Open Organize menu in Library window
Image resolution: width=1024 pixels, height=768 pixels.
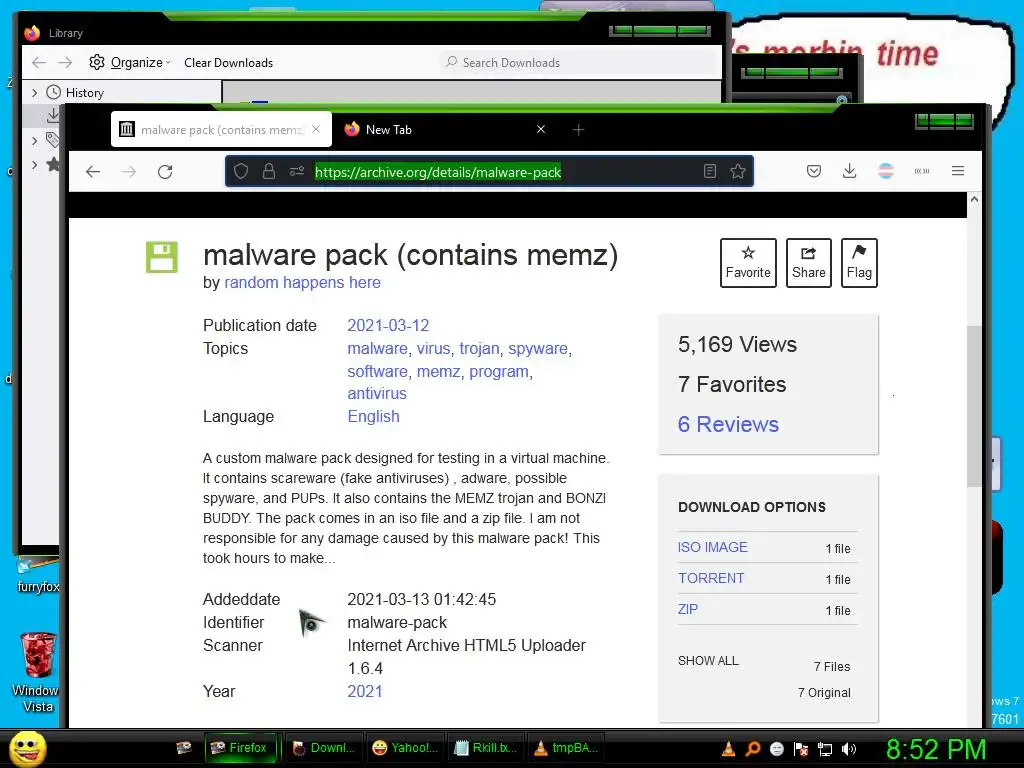130,63
